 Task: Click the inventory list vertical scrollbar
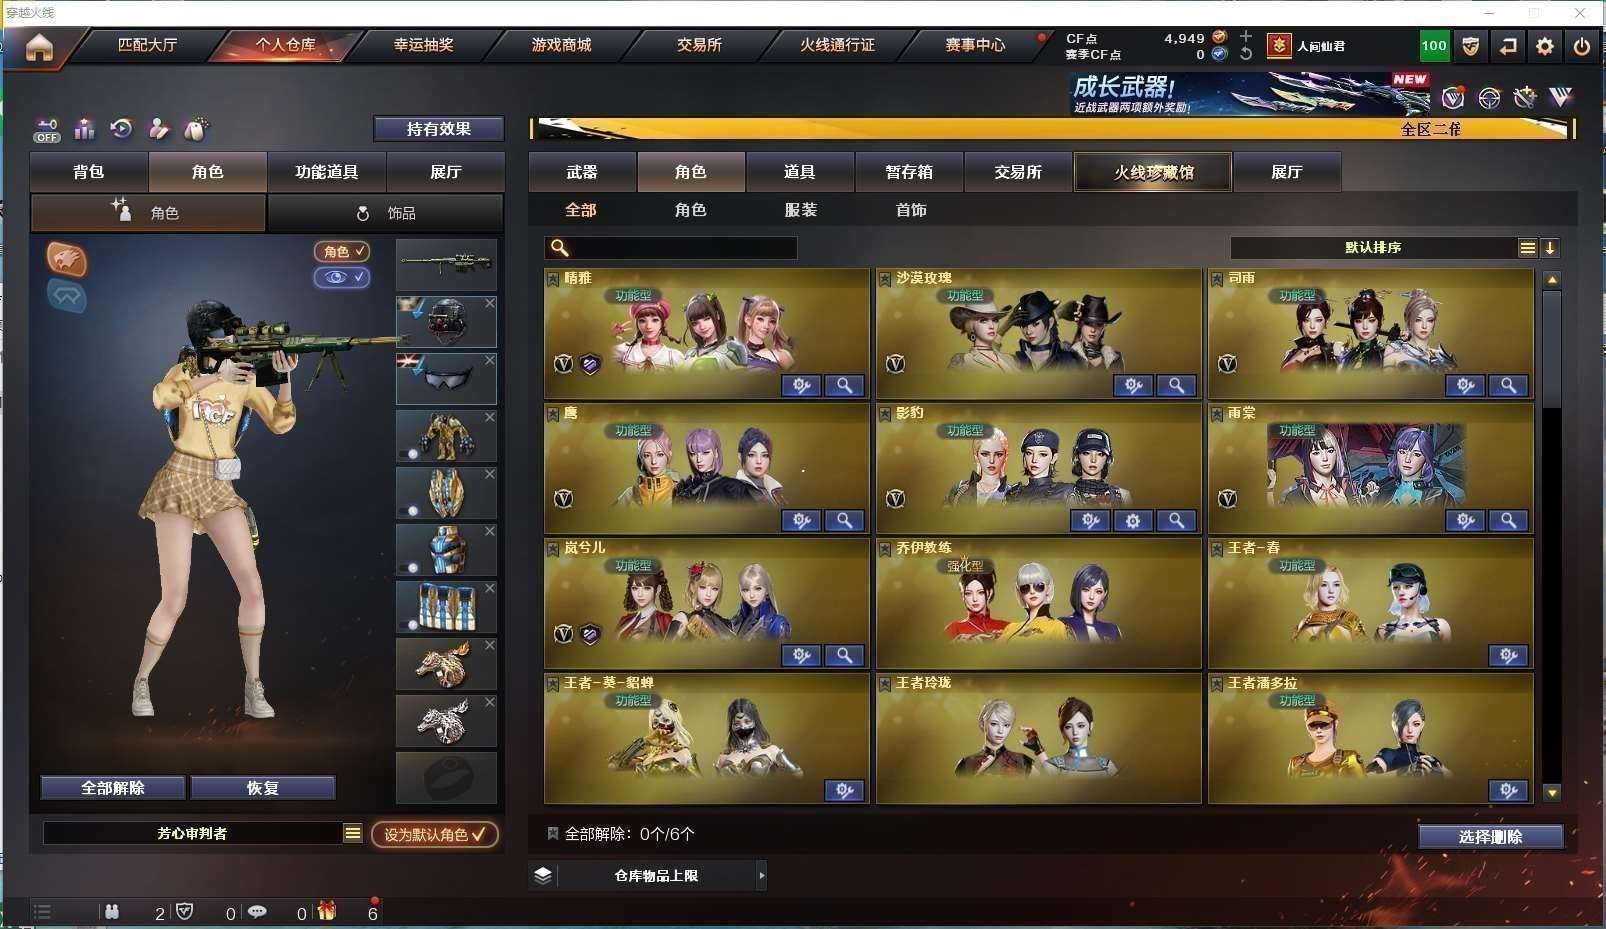[x=1552, y=535]
